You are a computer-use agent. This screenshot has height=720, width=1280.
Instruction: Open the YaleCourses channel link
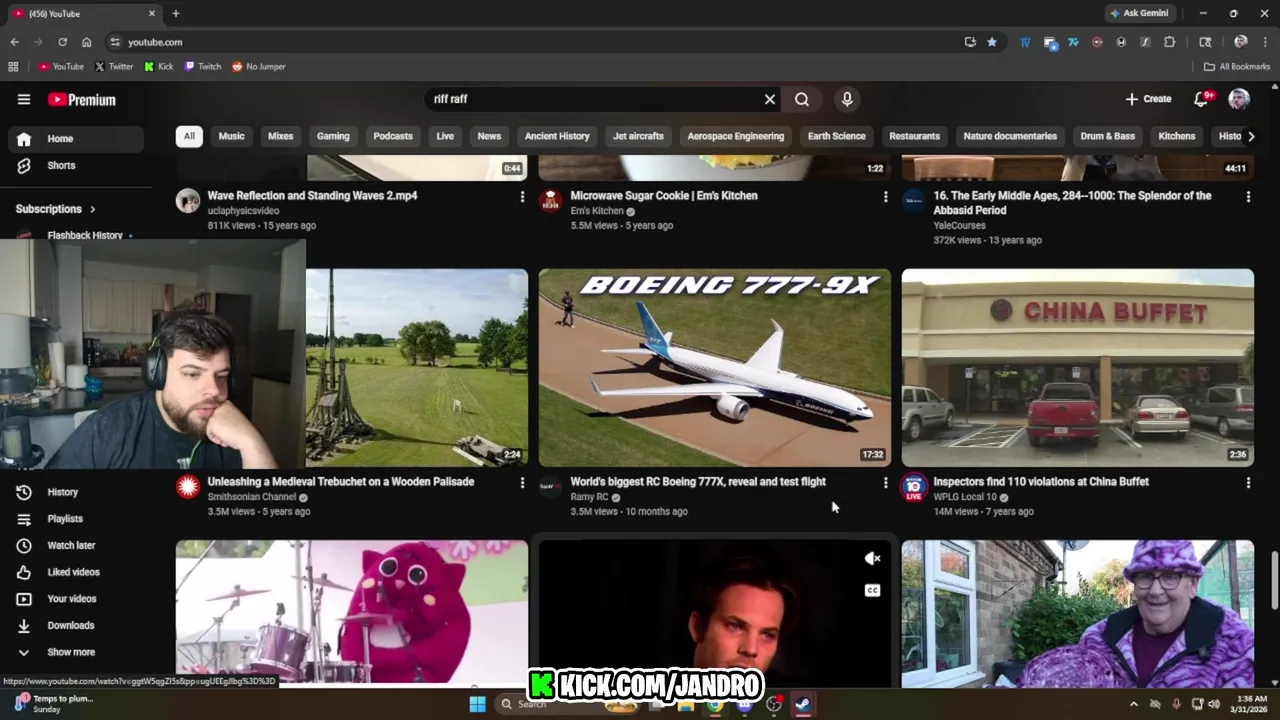[959, 226]
